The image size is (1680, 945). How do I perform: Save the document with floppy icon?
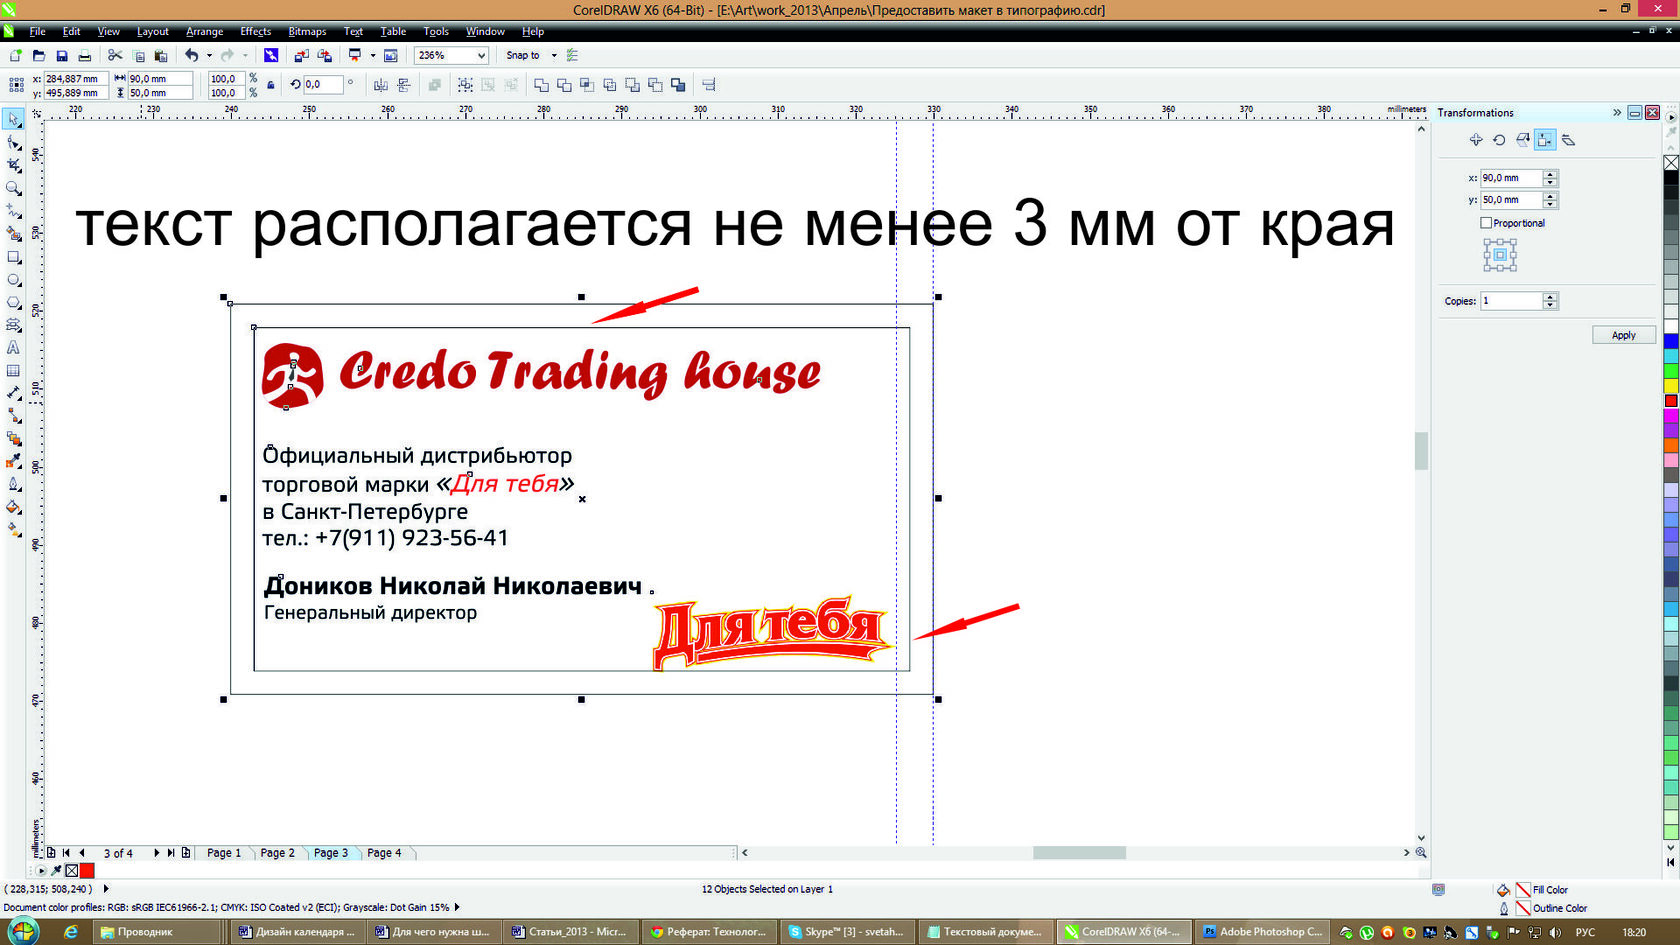pyautogui.click(x=62, y=56)
